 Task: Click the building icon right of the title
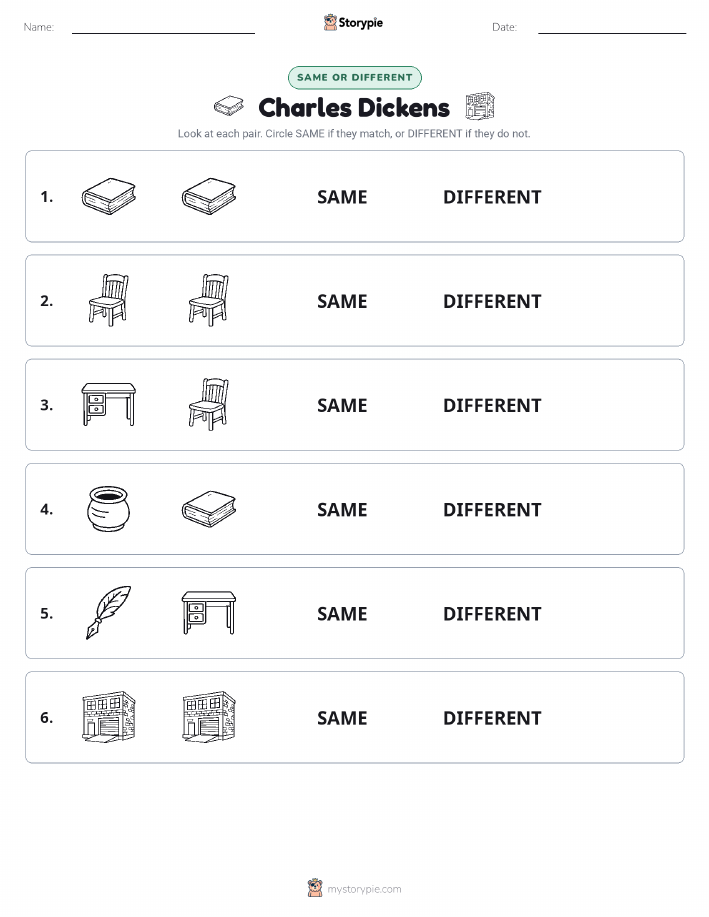point(480,106)
